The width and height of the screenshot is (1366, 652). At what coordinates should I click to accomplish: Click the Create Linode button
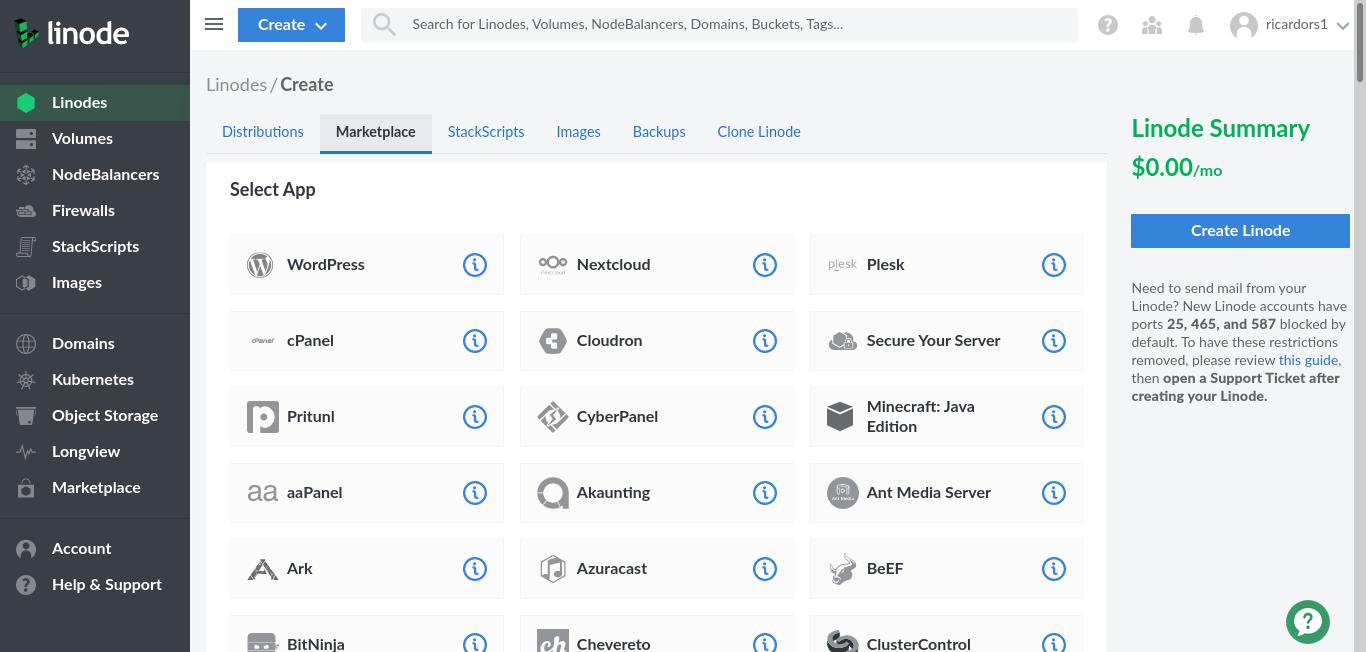(x=1240, y=230)
